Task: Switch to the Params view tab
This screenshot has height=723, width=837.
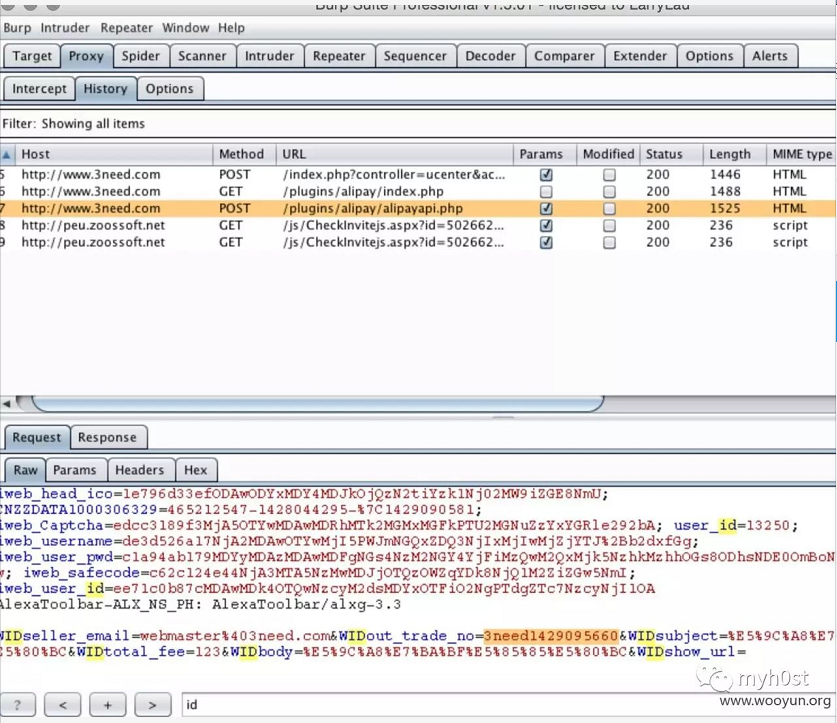Action: 75,470
